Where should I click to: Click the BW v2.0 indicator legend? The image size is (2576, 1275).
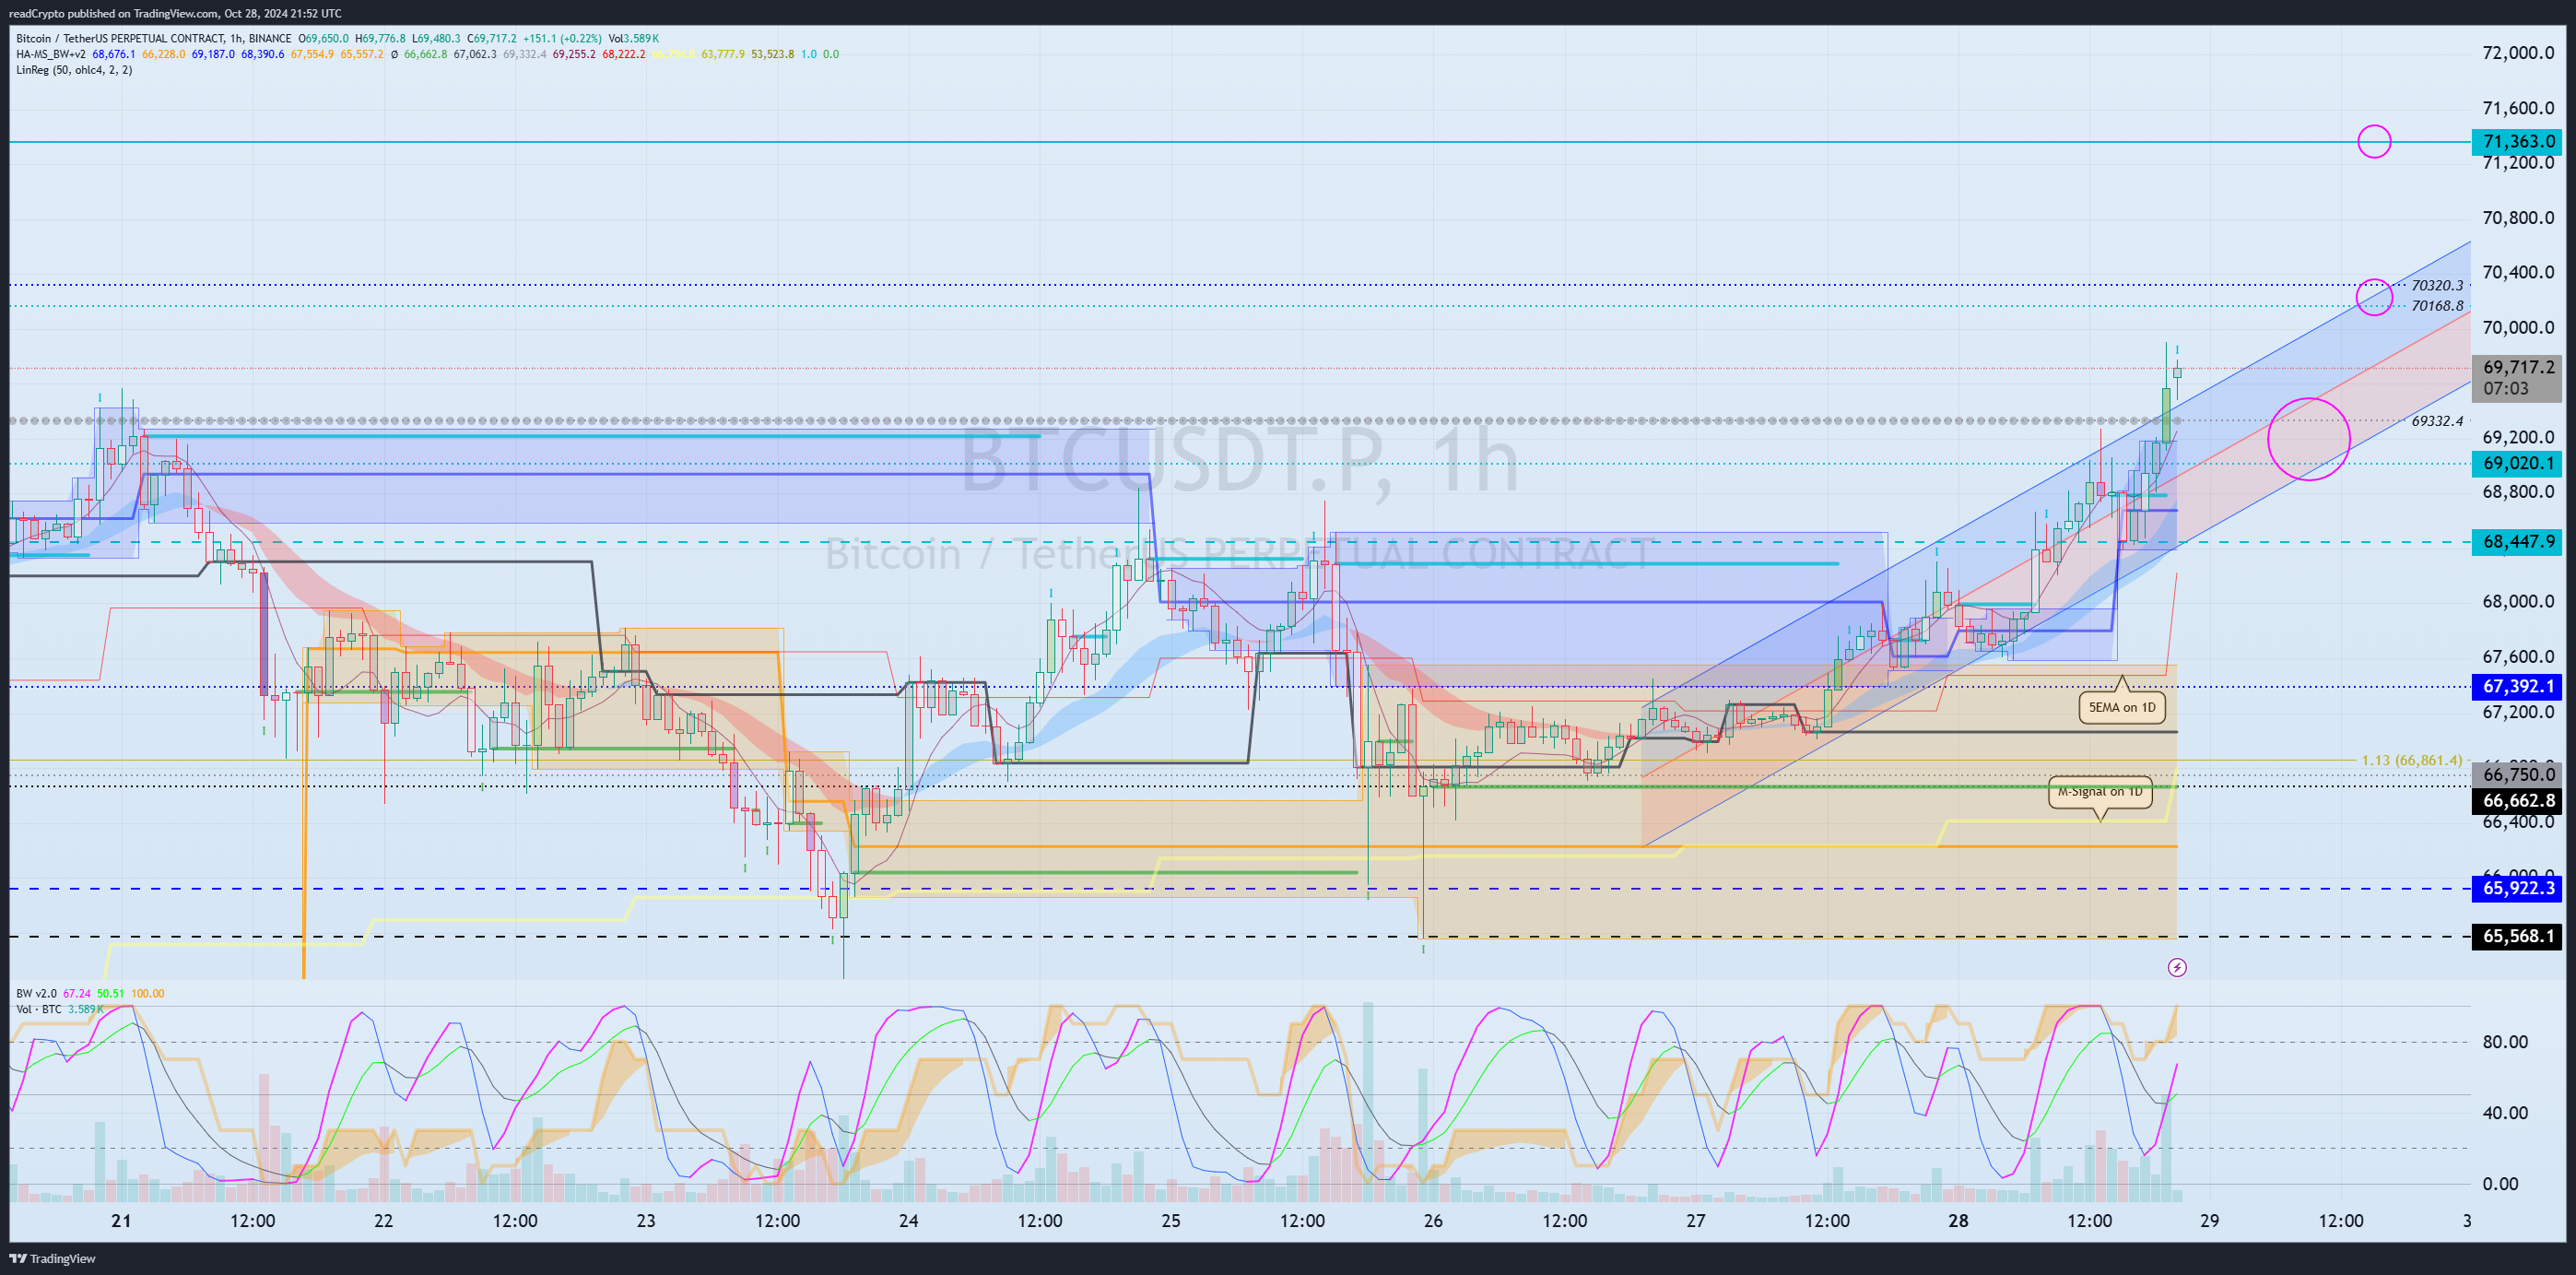coord(37,993)
